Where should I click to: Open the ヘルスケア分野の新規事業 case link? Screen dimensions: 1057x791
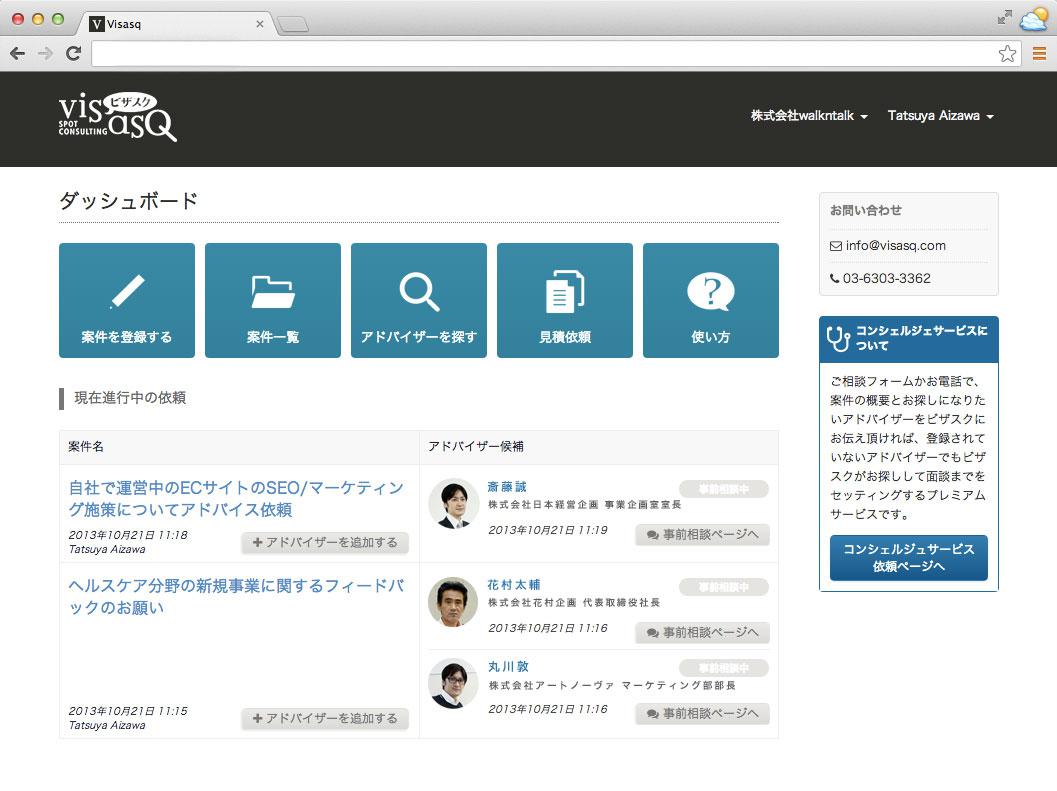click(236, 596)
